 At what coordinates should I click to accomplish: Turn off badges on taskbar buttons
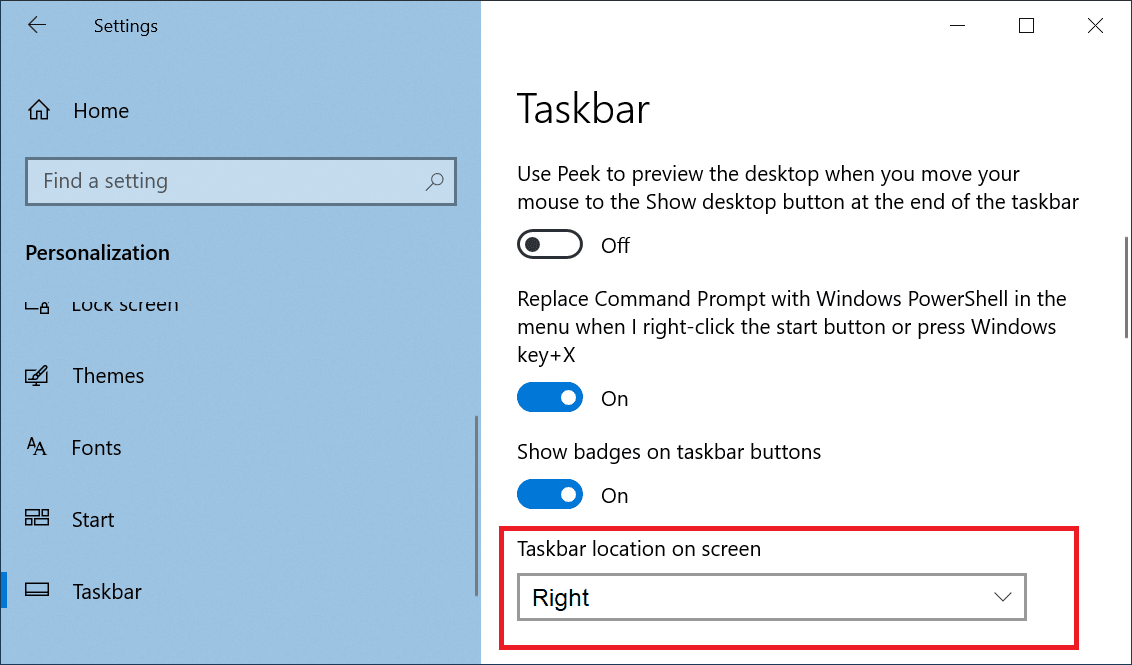click(x=549, y=494)
